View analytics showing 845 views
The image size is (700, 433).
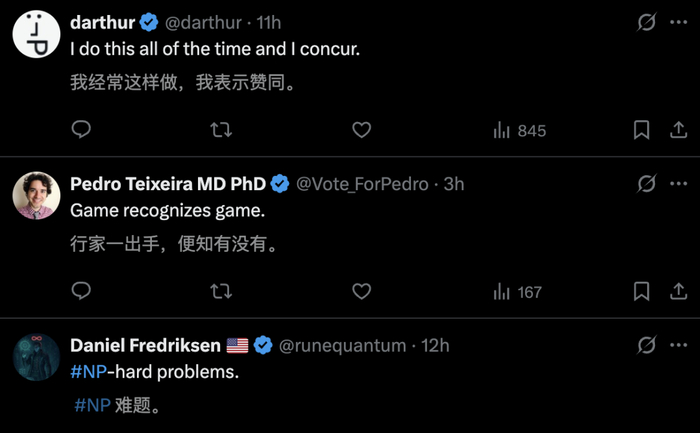coord(520,130)
